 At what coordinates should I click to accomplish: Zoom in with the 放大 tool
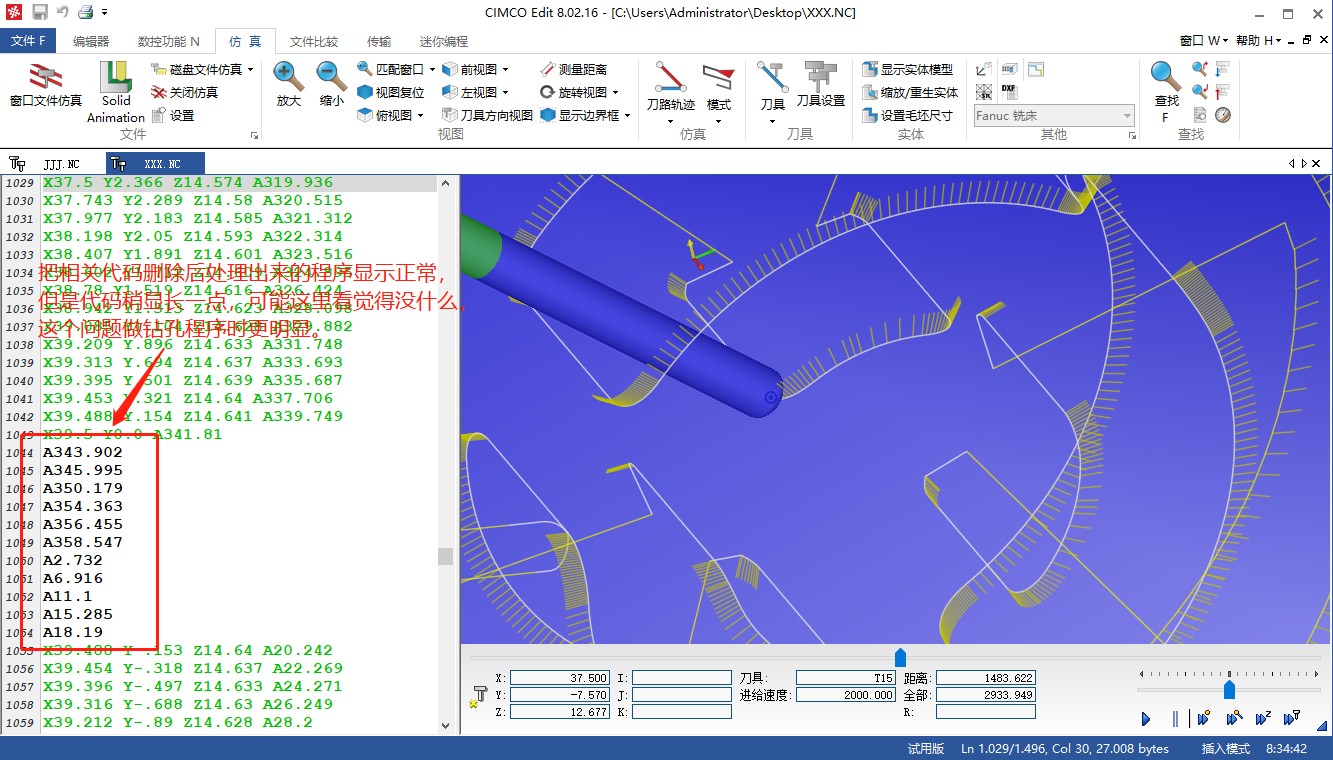click(289, 85)
